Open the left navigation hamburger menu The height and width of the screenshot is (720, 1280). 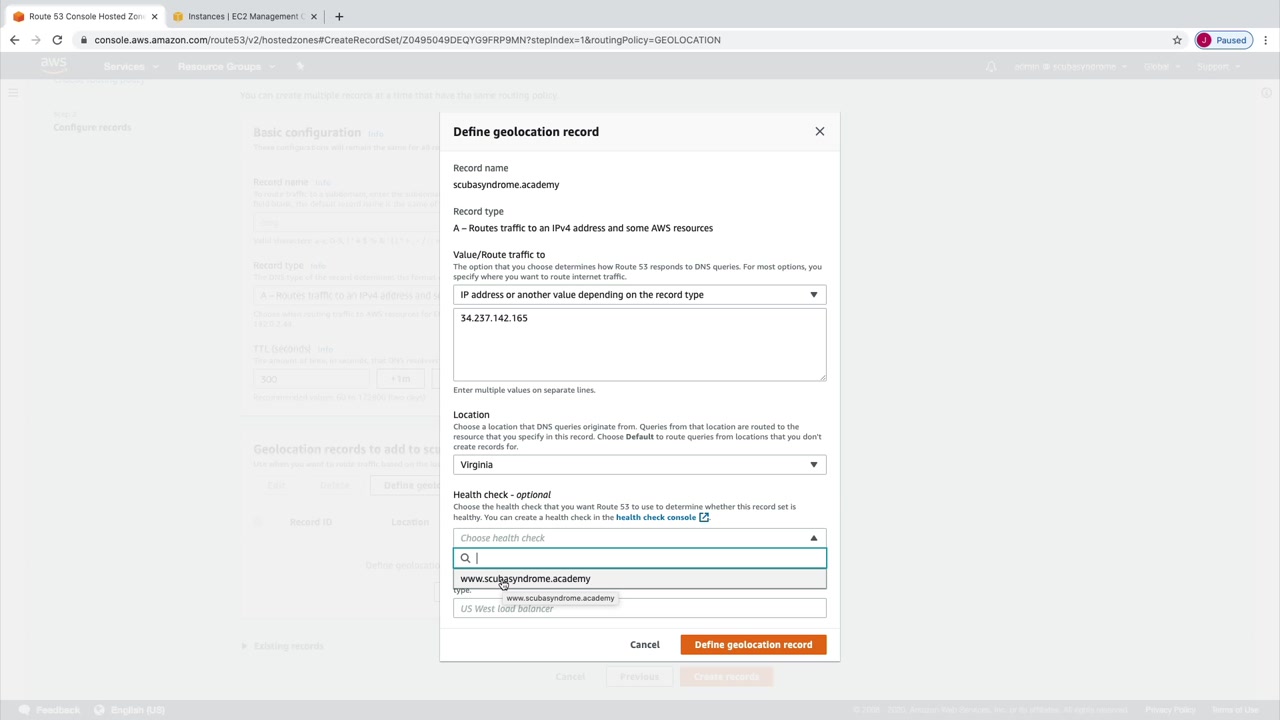tap(13, 93)
